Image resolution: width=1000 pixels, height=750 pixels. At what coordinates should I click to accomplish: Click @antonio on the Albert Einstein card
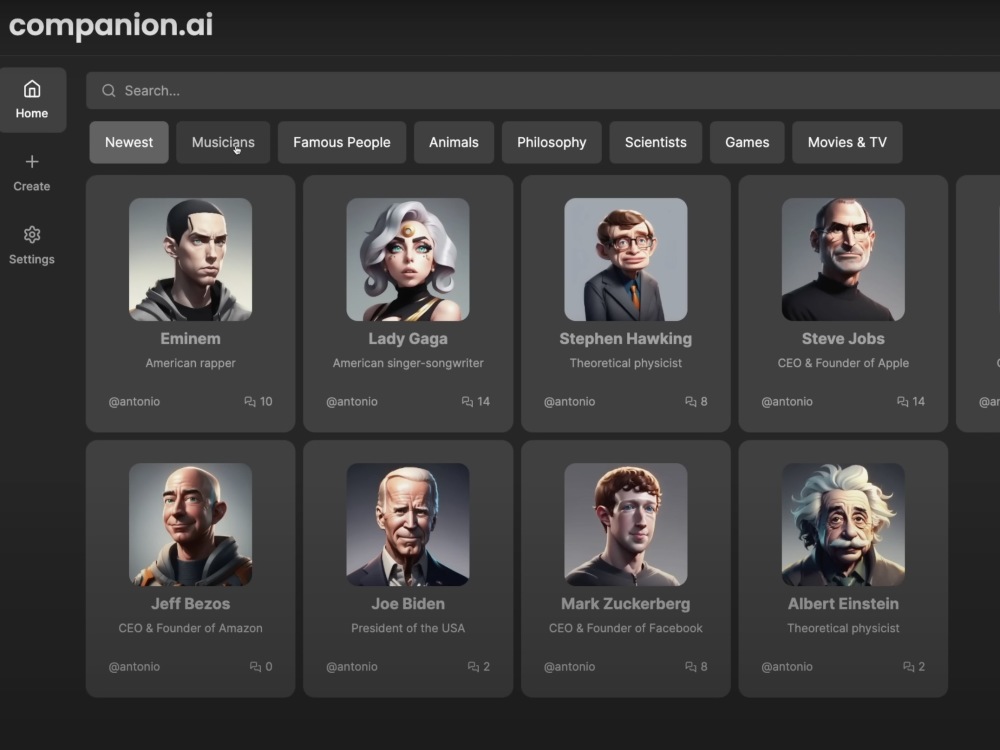[x=787, y=666]
